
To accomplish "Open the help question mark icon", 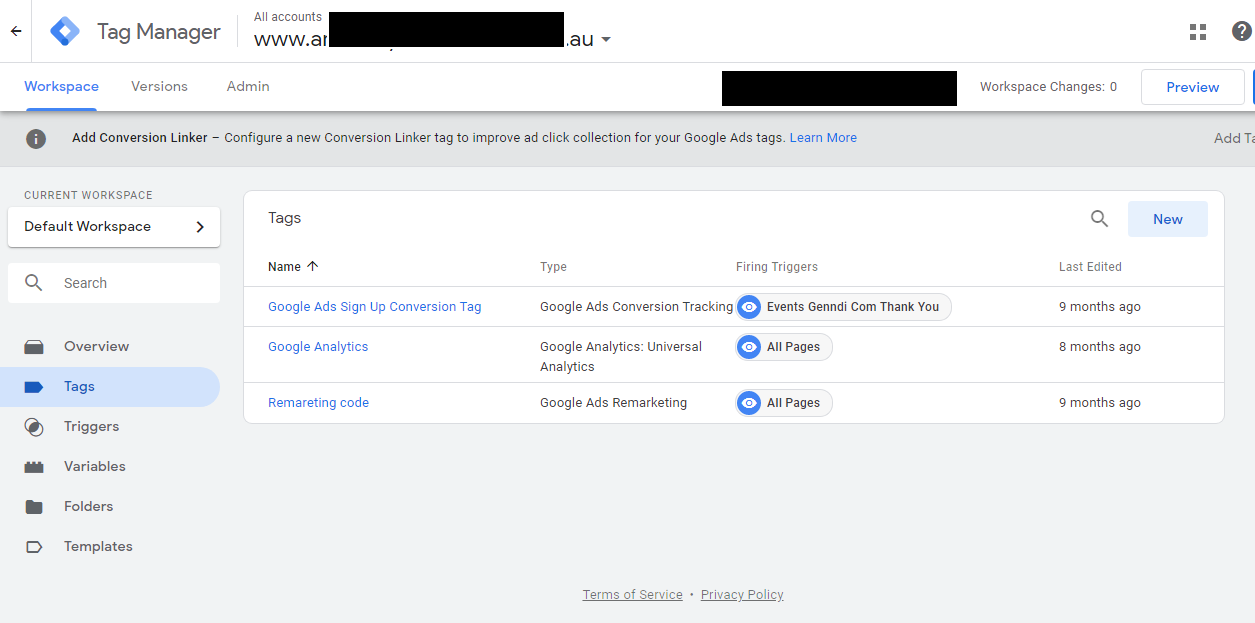I will pos(1241,32).
